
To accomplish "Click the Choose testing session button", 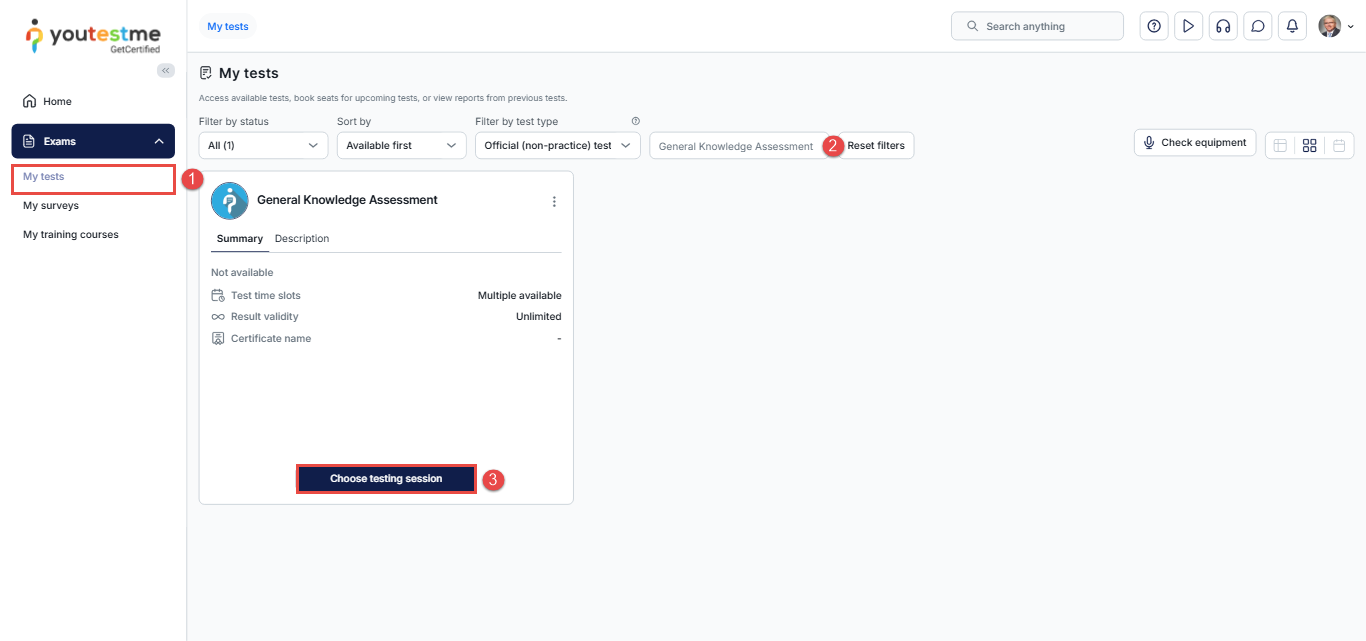I will tap(386, 479).
